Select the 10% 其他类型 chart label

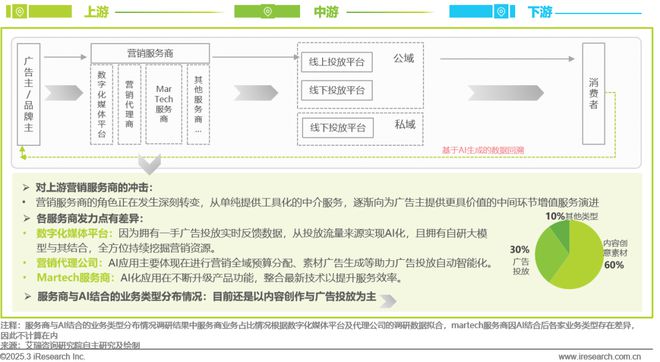[x=572, y=216]
